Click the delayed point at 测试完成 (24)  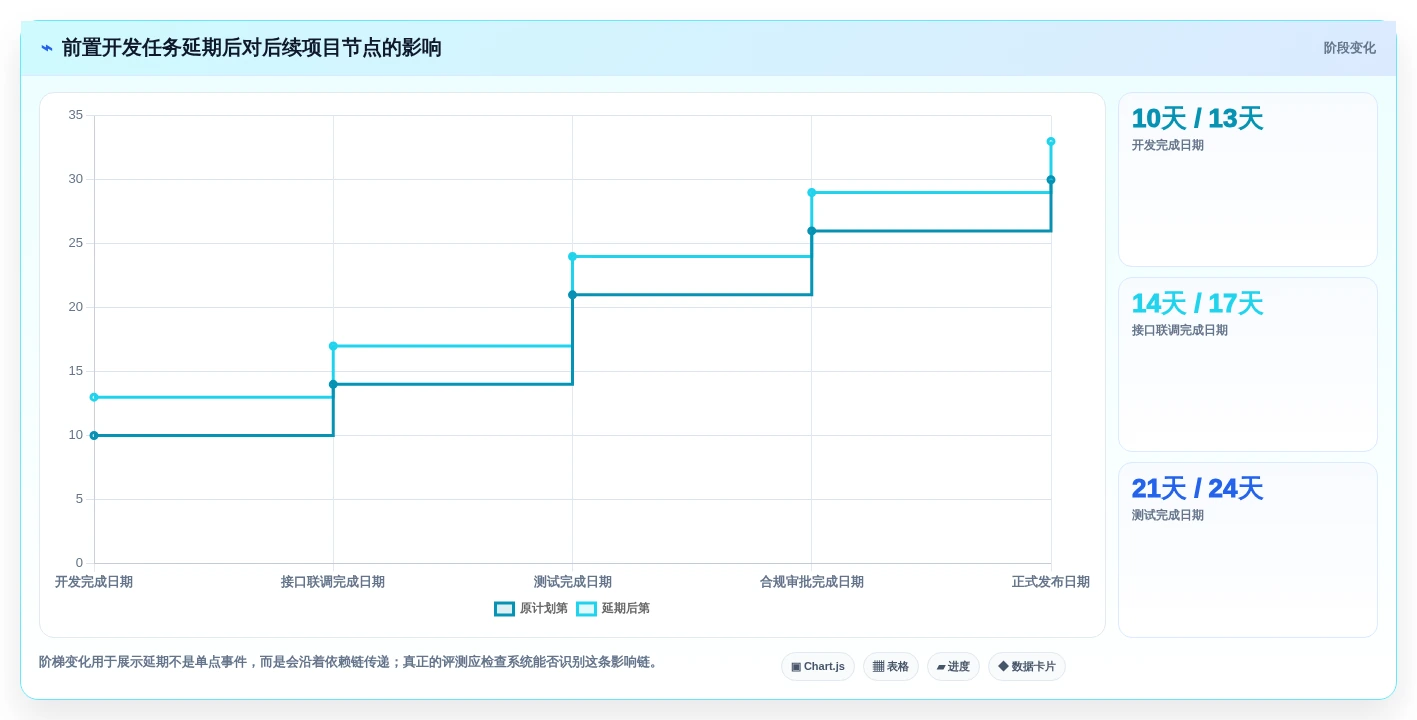[572, 256]
